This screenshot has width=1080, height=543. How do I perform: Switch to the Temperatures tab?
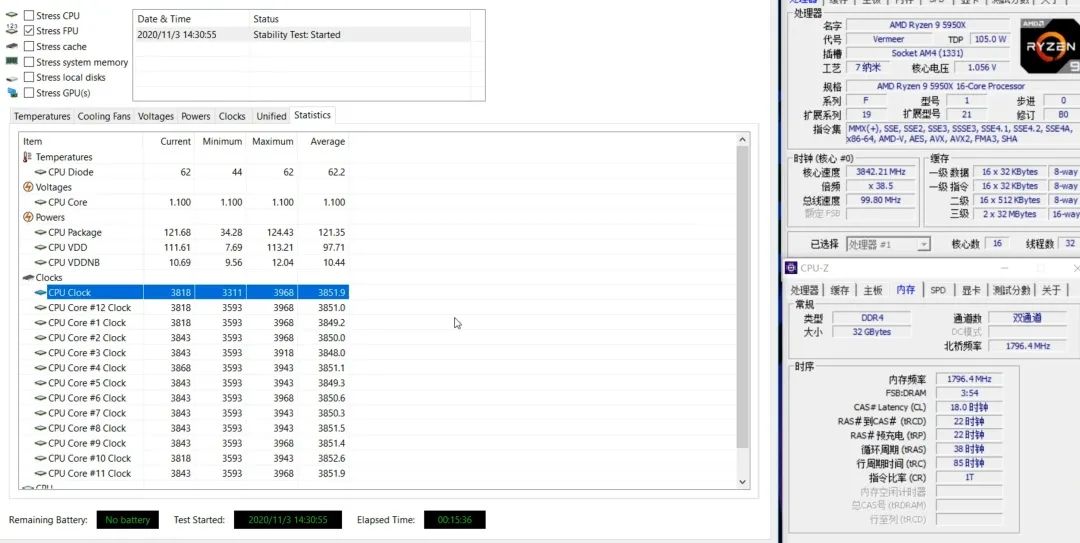[x=42, y=116]
